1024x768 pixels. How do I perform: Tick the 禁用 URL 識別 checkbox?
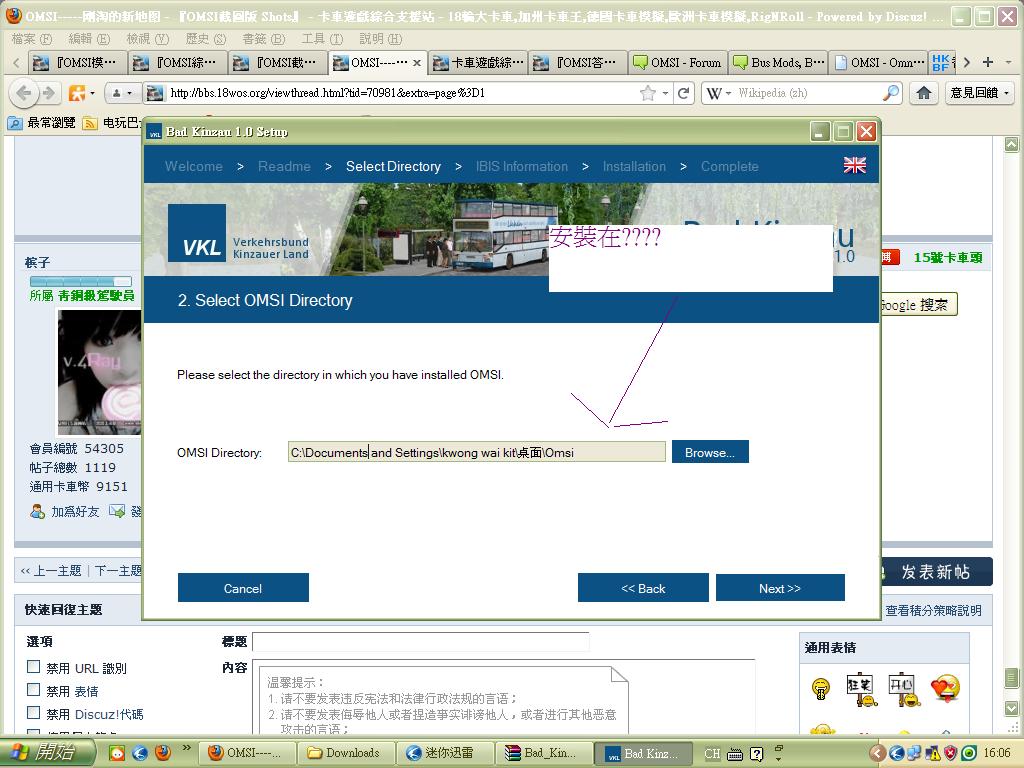tap(33, 667)
